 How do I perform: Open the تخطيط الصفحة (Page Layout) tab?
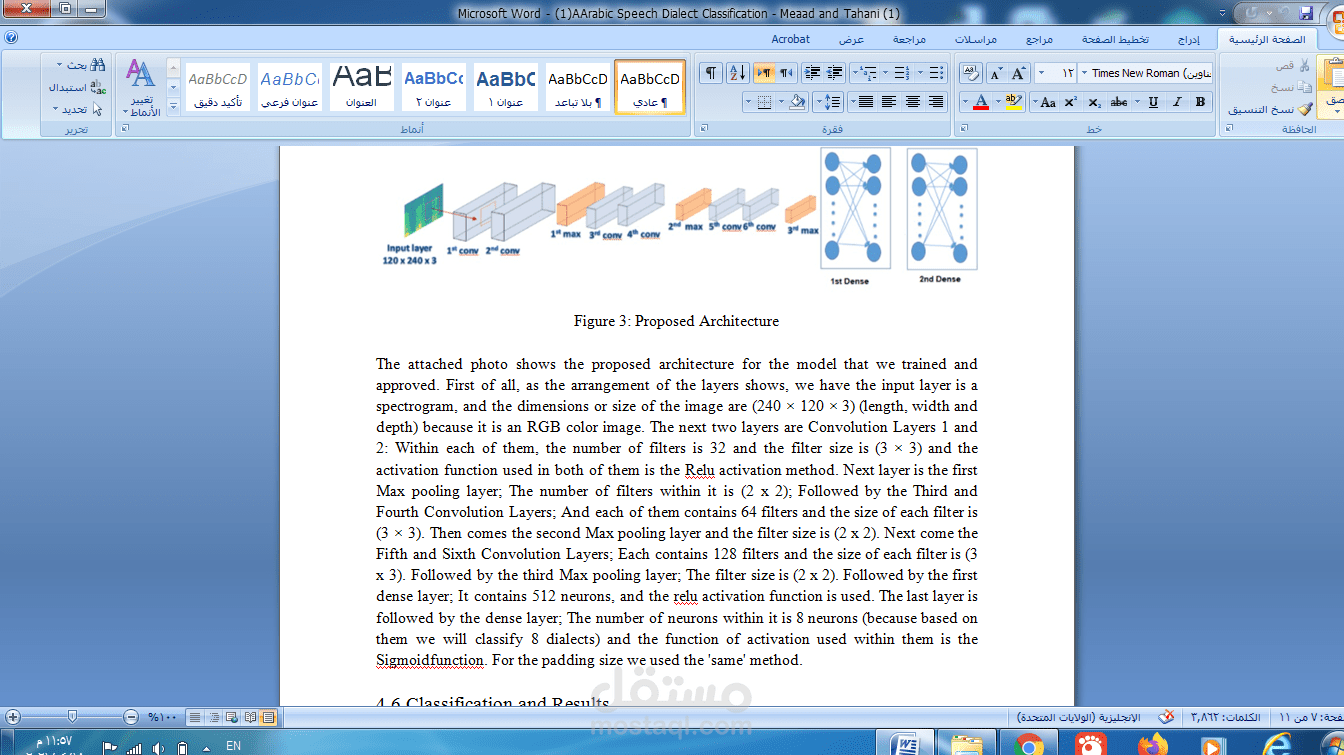tap(1115, 39)
